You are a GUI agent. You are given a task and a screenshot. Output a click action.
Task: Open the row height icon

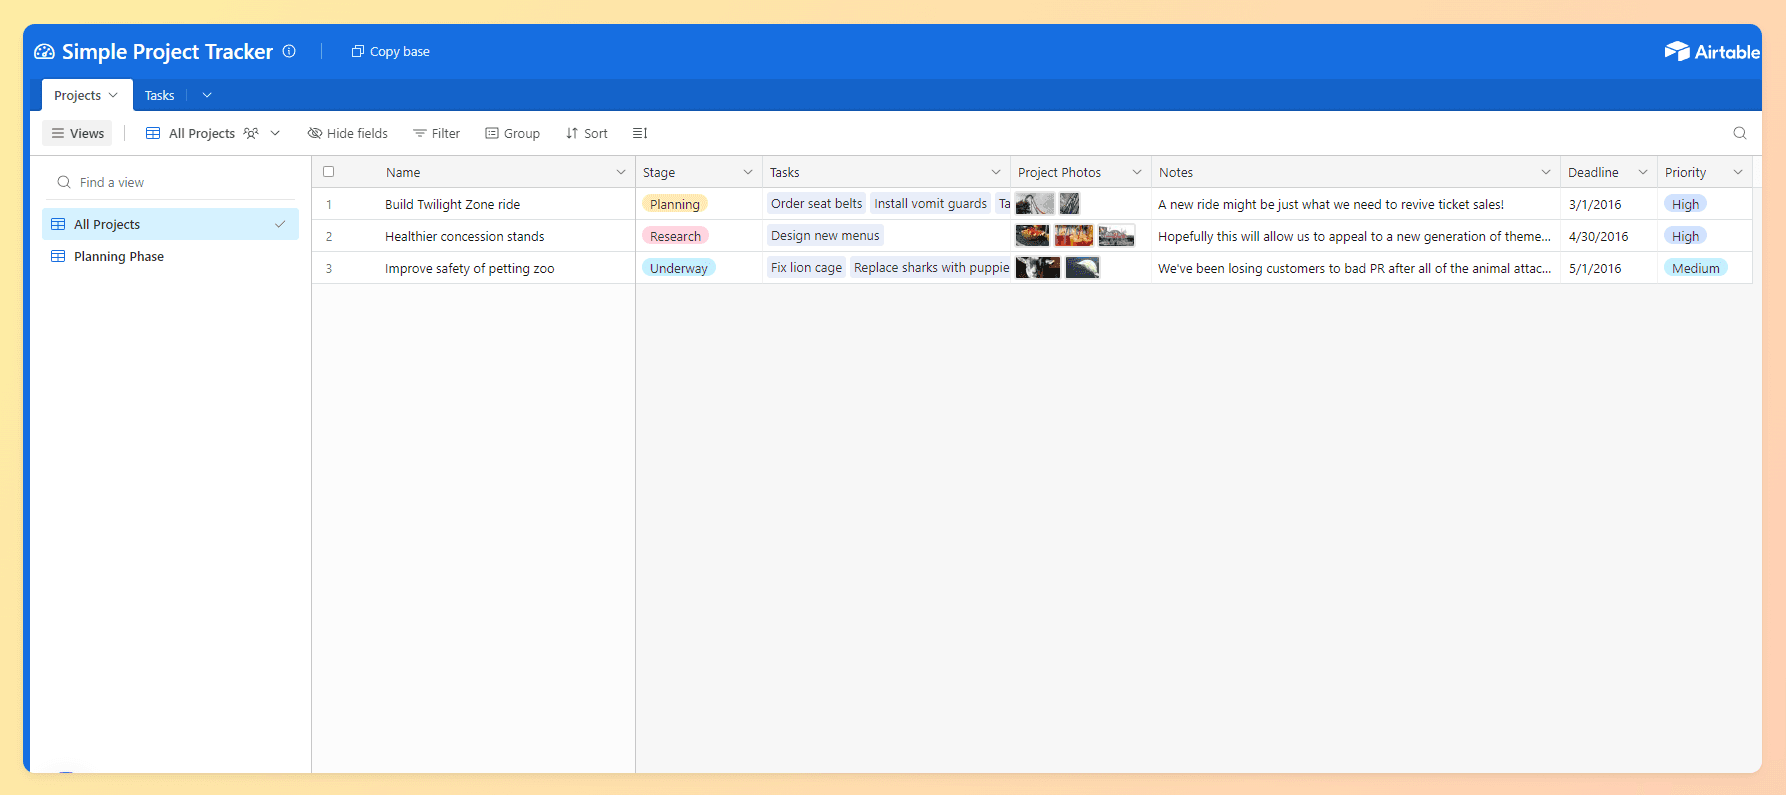coord(640,133)
